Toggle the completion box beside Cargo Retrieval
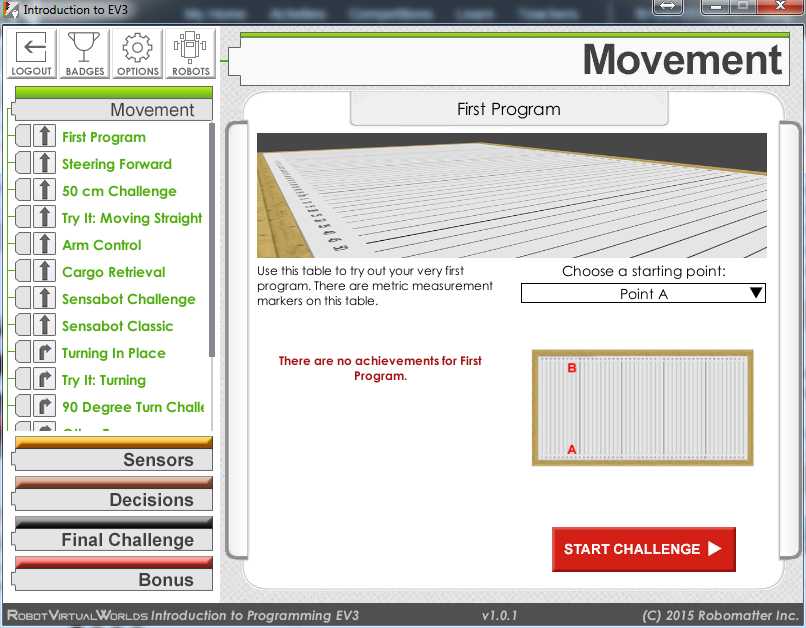Screen dimensions: 806x628 pyautogui.click(x=23, y=271)
